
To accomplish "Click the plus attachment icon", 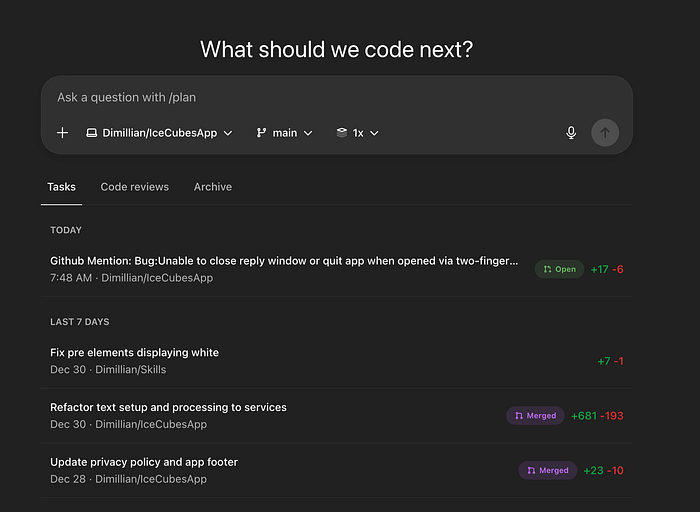I will tap(62, 133).
